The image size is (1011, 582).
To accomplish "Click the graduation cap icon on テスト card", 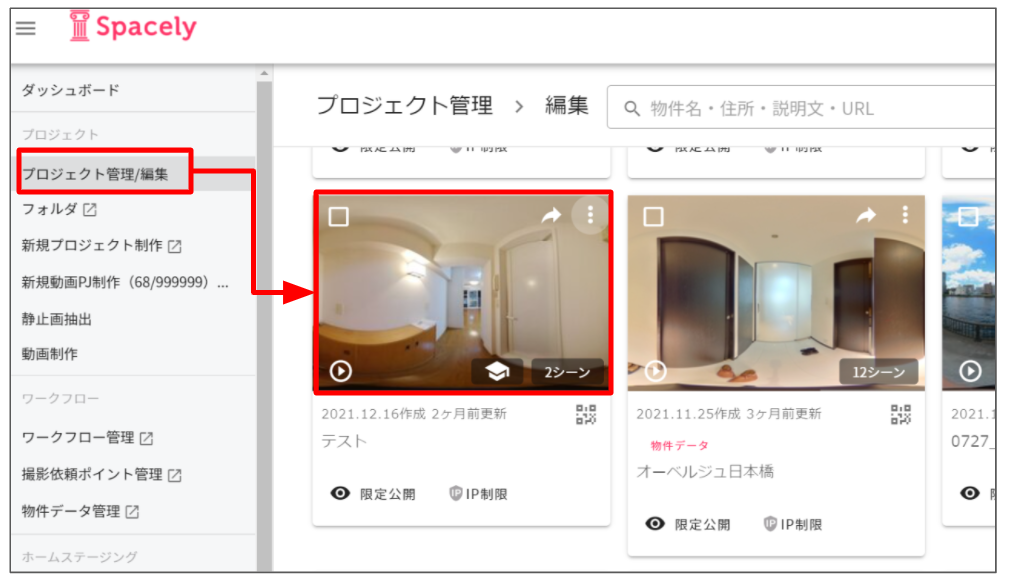I will pos(497,371).
